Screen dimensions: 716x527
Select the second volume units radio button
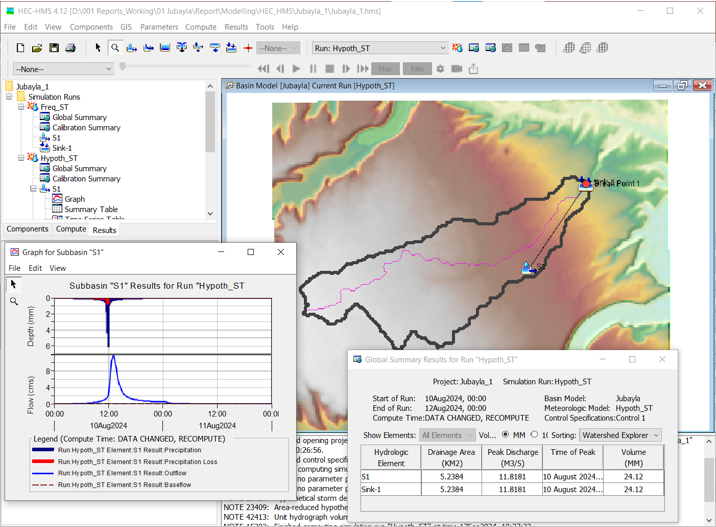(534, 435)
